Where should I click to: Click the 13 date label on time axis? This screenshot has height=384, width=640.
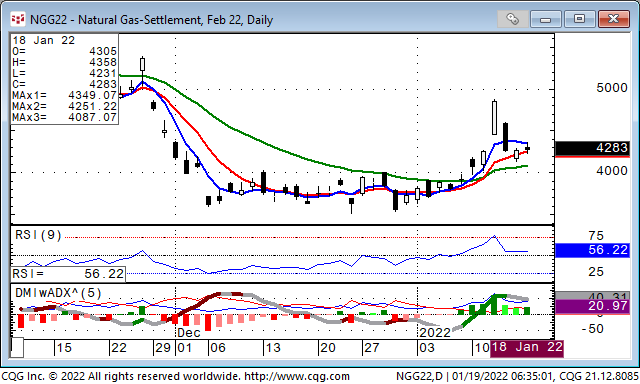[x=273, y=348]
